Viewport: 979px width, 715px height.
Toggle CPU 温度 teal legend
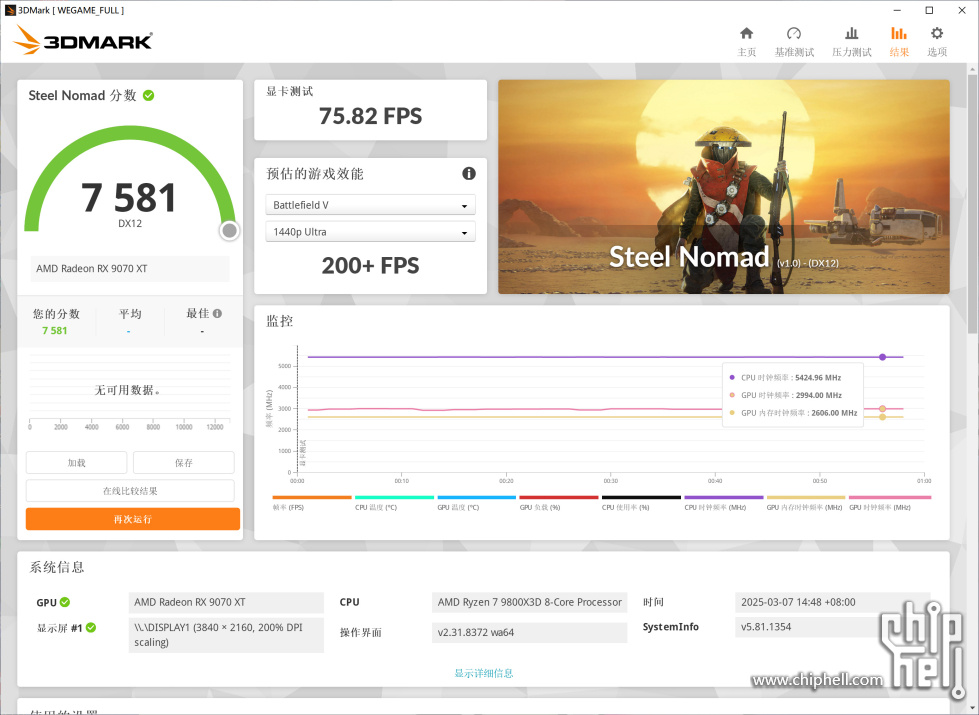pos(394,503)
